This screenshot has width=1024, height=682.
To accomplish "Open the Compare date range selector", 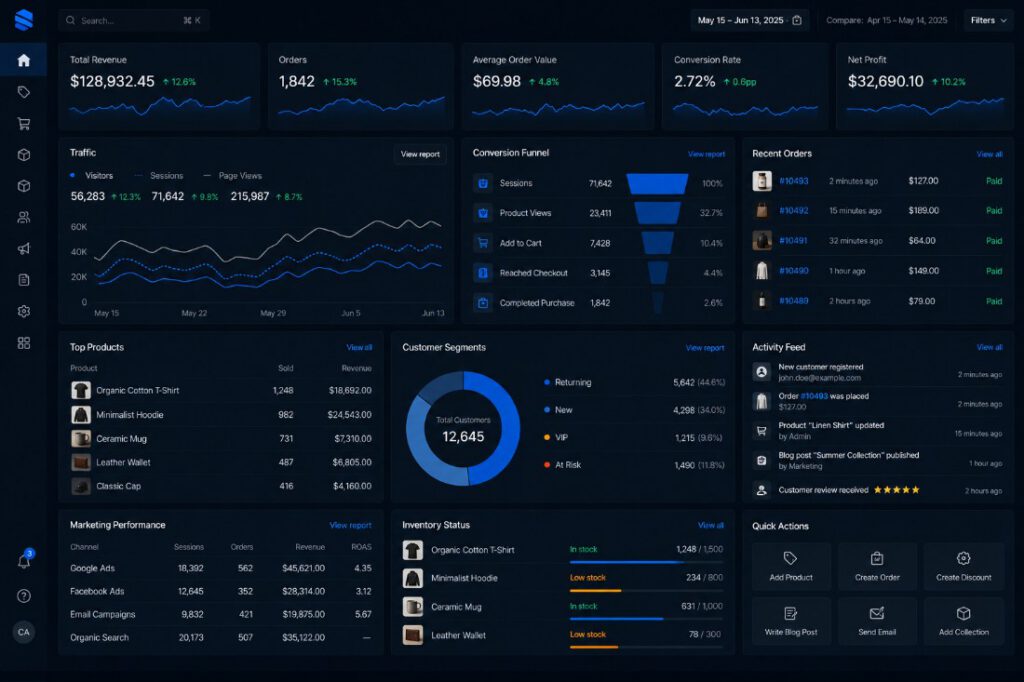I will tap(886, 20).
